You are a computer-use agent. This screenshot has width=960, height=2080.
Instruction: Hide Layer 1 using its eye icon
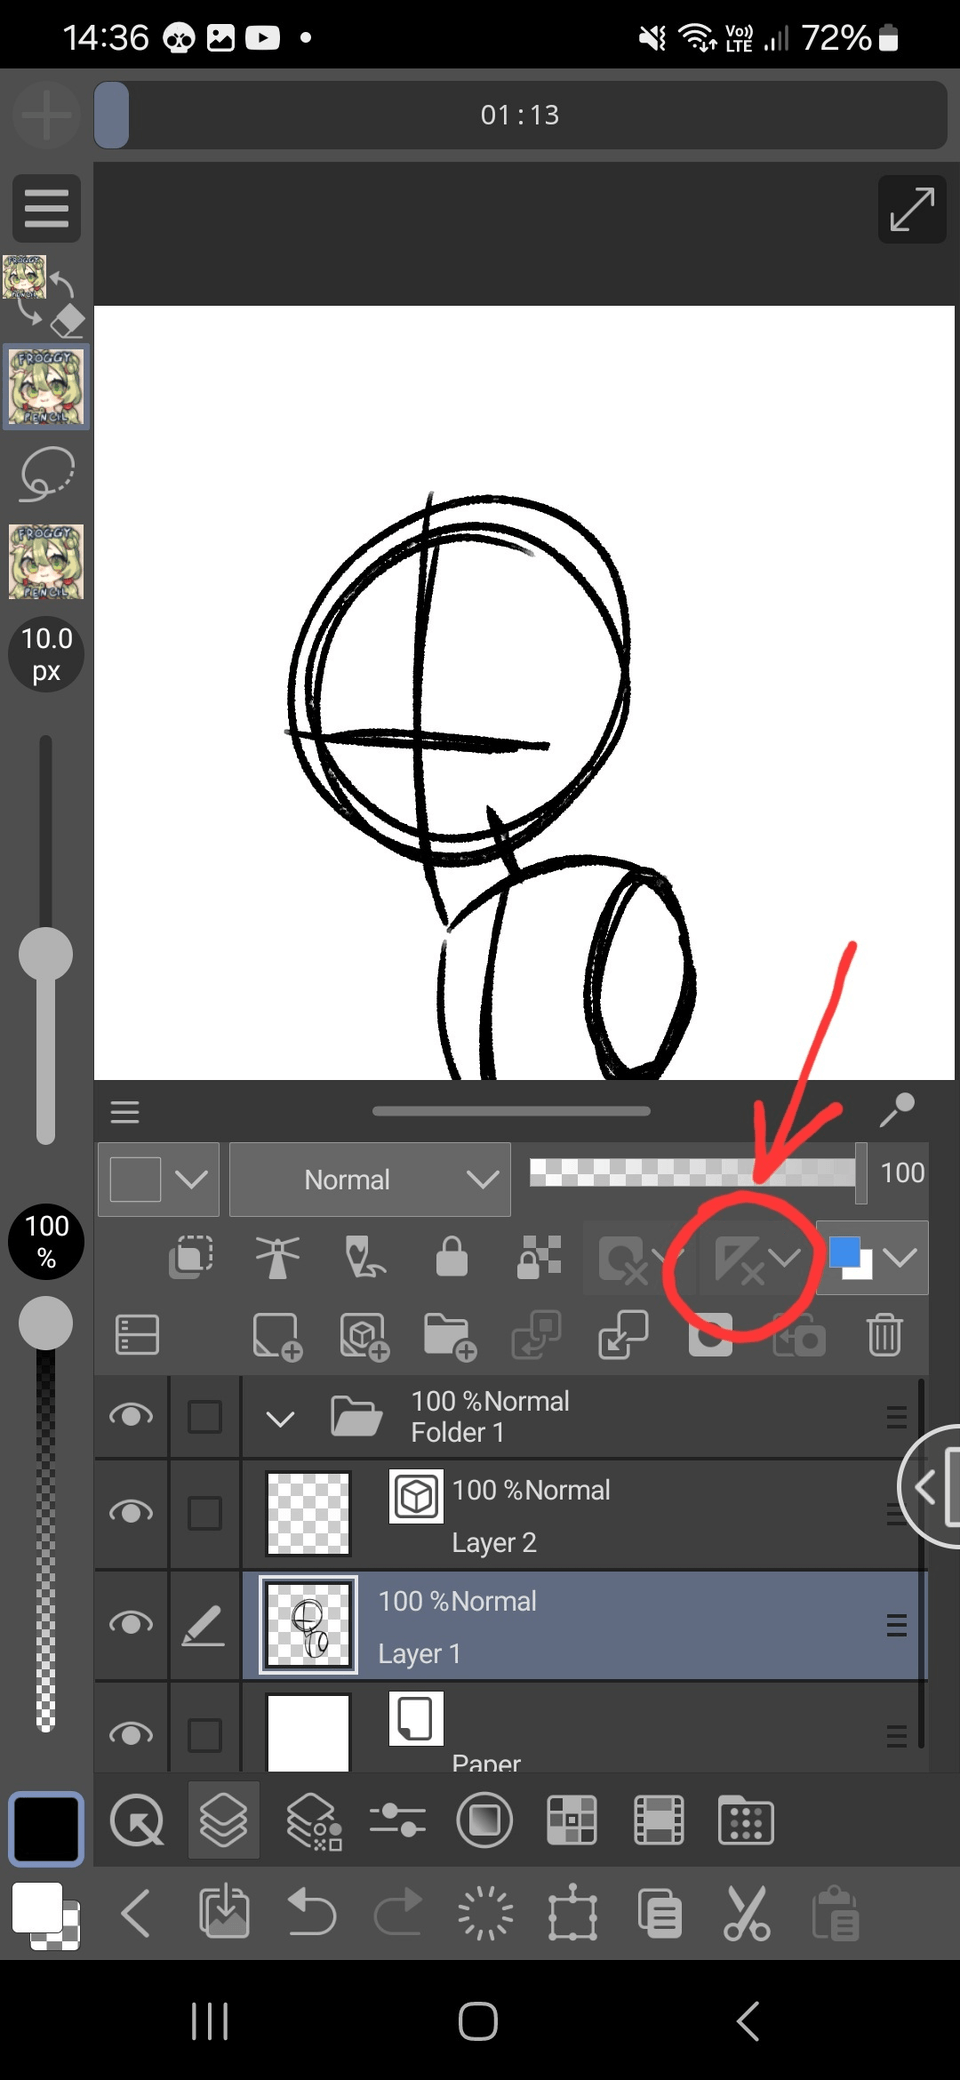(131, 1623)
